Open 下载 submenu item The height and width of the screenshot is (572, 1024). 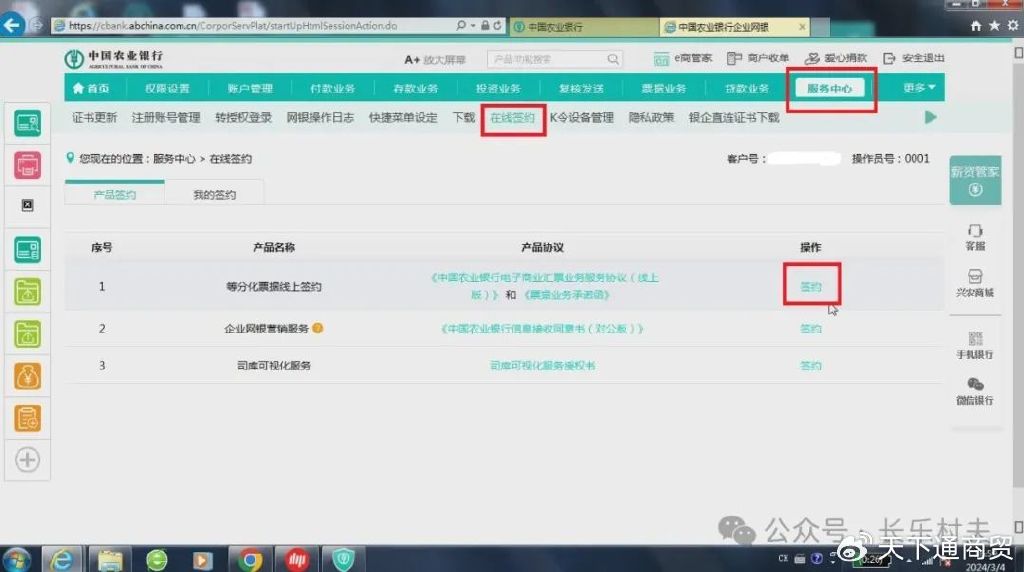click(464, 118)
